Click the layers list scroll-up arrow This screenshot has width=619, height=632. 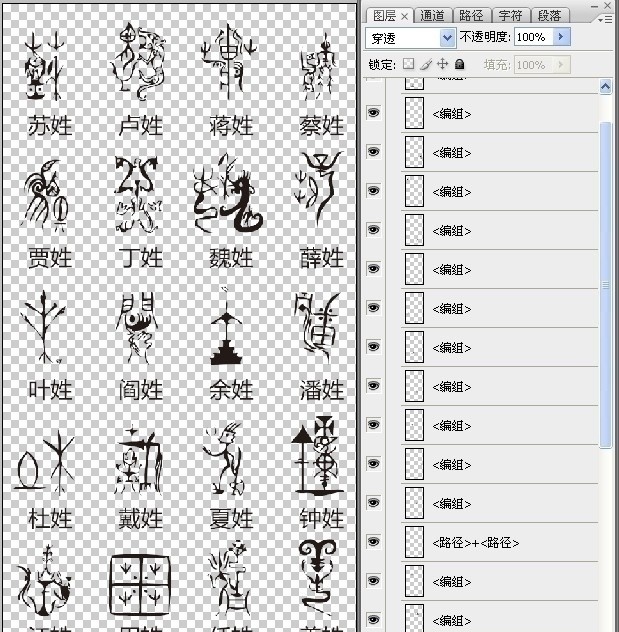coord(605,87)
